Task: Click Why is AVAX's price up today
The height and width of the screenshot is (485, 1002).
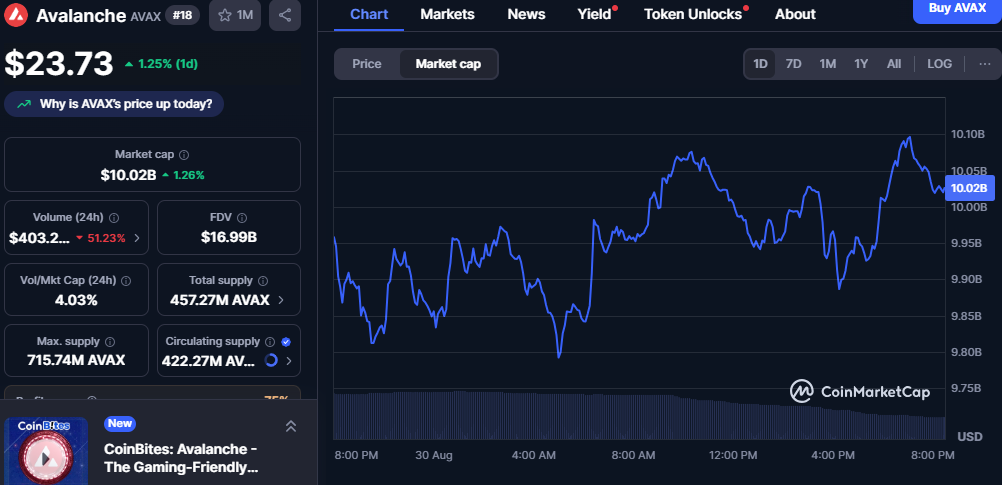Action: [x=114, y=104]
